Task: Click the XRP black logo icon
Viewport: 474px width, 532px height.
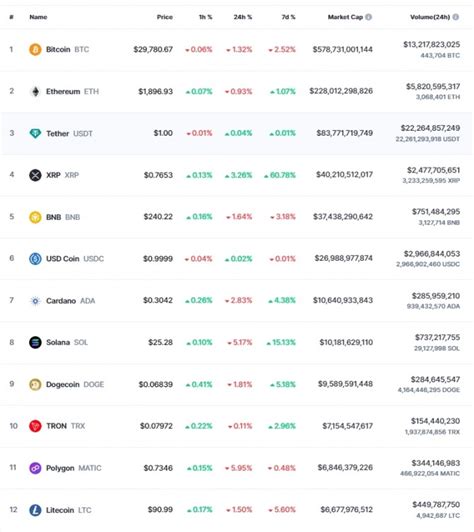Action: coord(35,175)
